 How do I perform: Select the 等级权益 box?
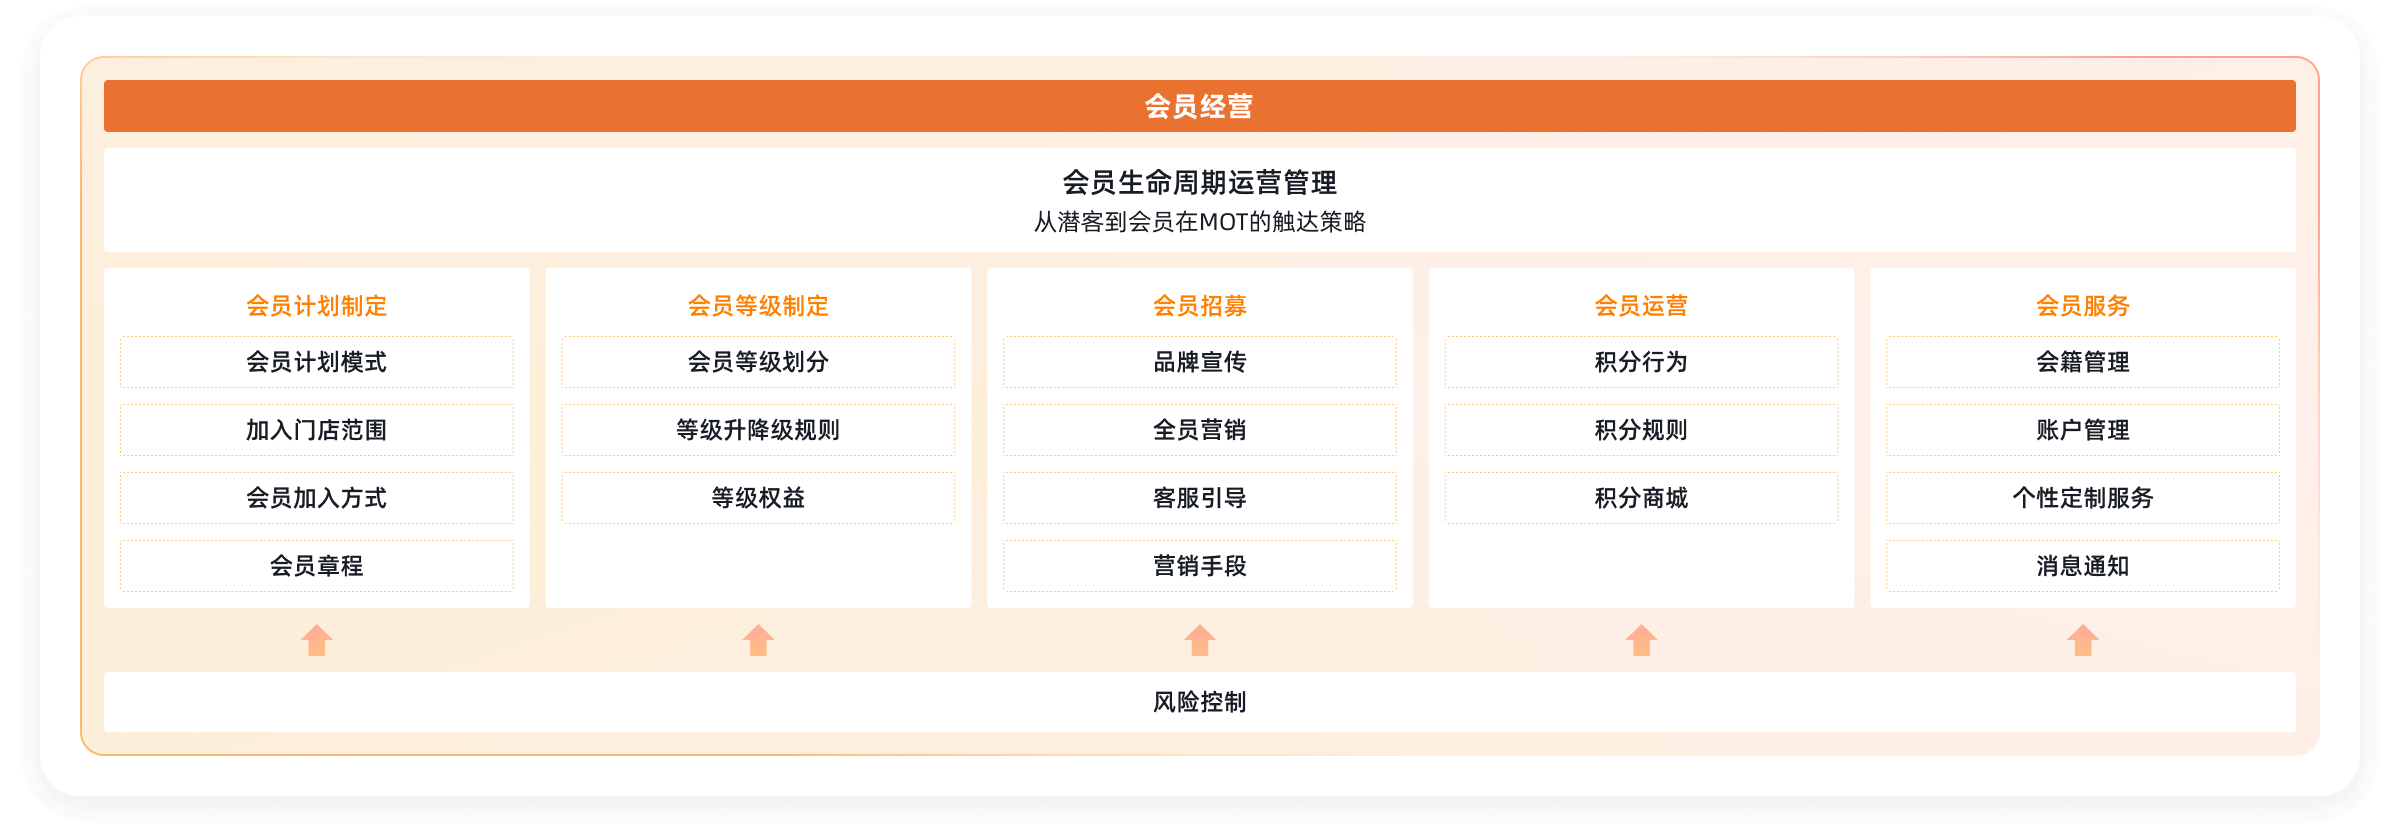758,498
